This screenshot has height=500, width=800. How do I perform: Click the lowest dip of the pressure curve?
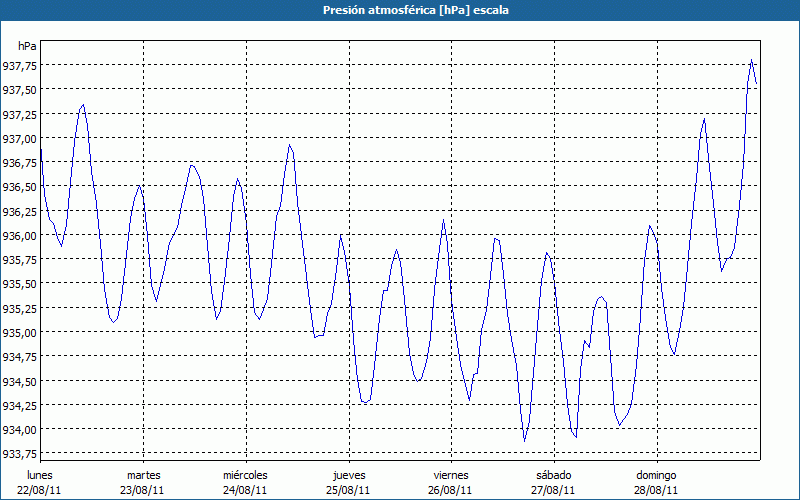[x=524, y=440]
